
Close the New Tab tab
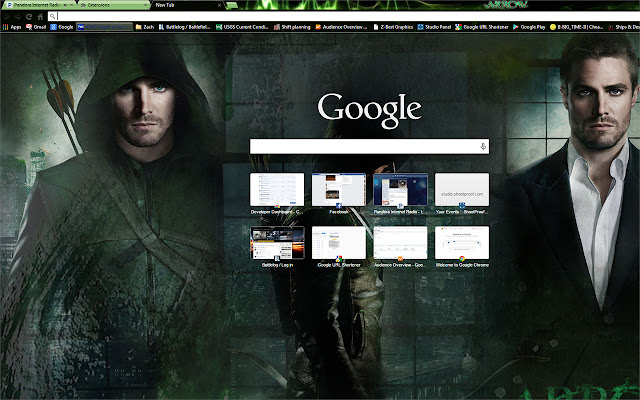point(219,5)
